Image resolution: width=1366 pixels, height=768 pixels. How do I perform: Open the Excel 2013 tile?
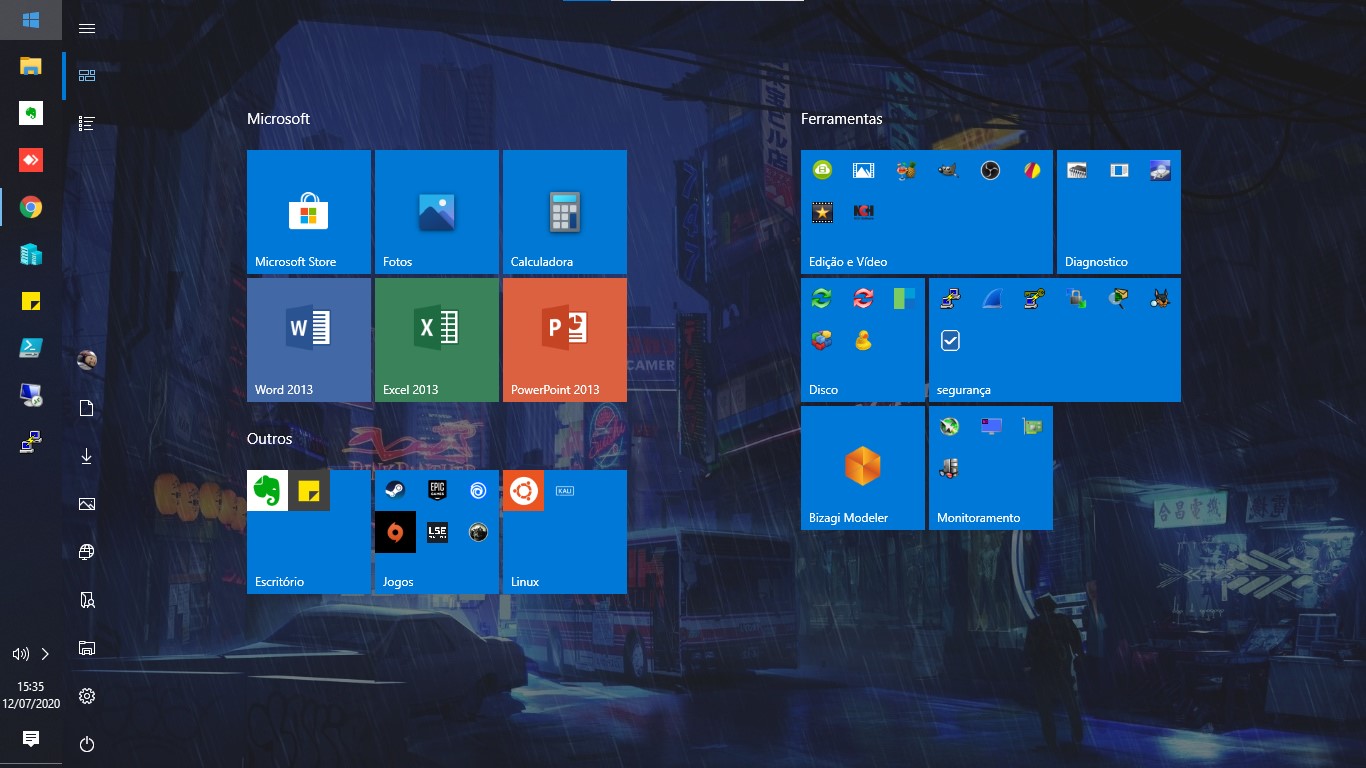(436, 340)
